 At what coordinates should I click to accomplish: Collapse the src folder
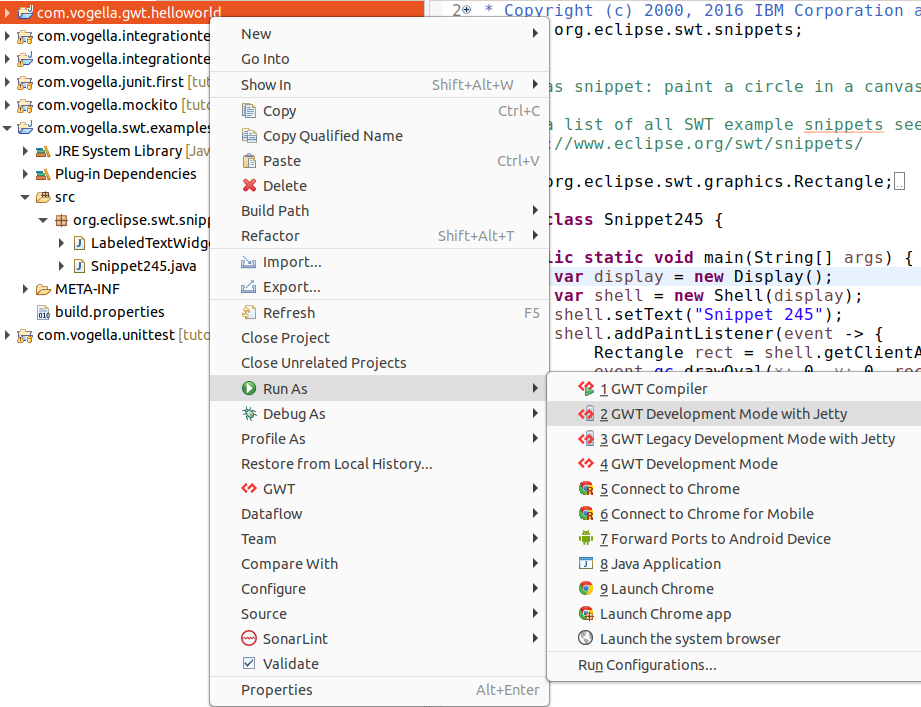click(25, 197)
